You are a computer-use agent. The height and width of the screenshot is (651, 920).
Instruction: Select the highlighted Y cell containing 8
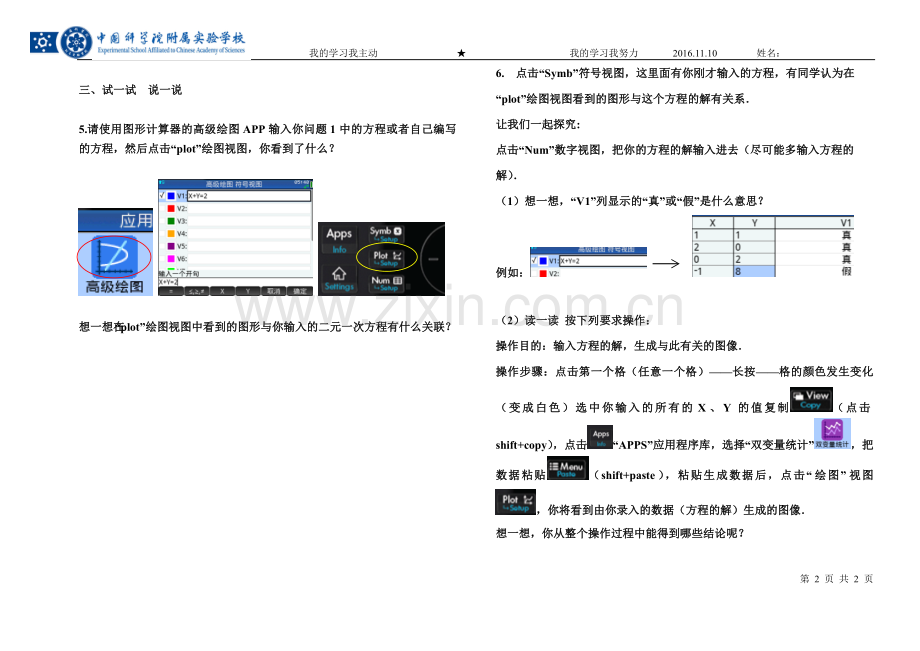click(754, 272)
